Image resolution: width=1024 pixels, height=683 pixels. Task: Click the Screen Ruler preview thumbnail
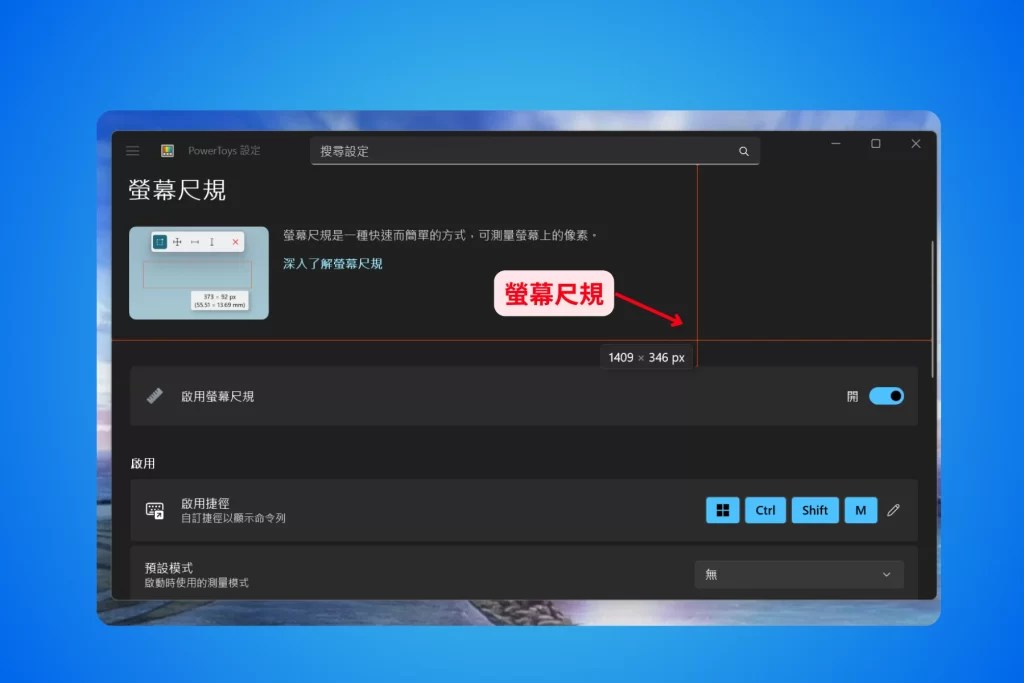point(199,273)
